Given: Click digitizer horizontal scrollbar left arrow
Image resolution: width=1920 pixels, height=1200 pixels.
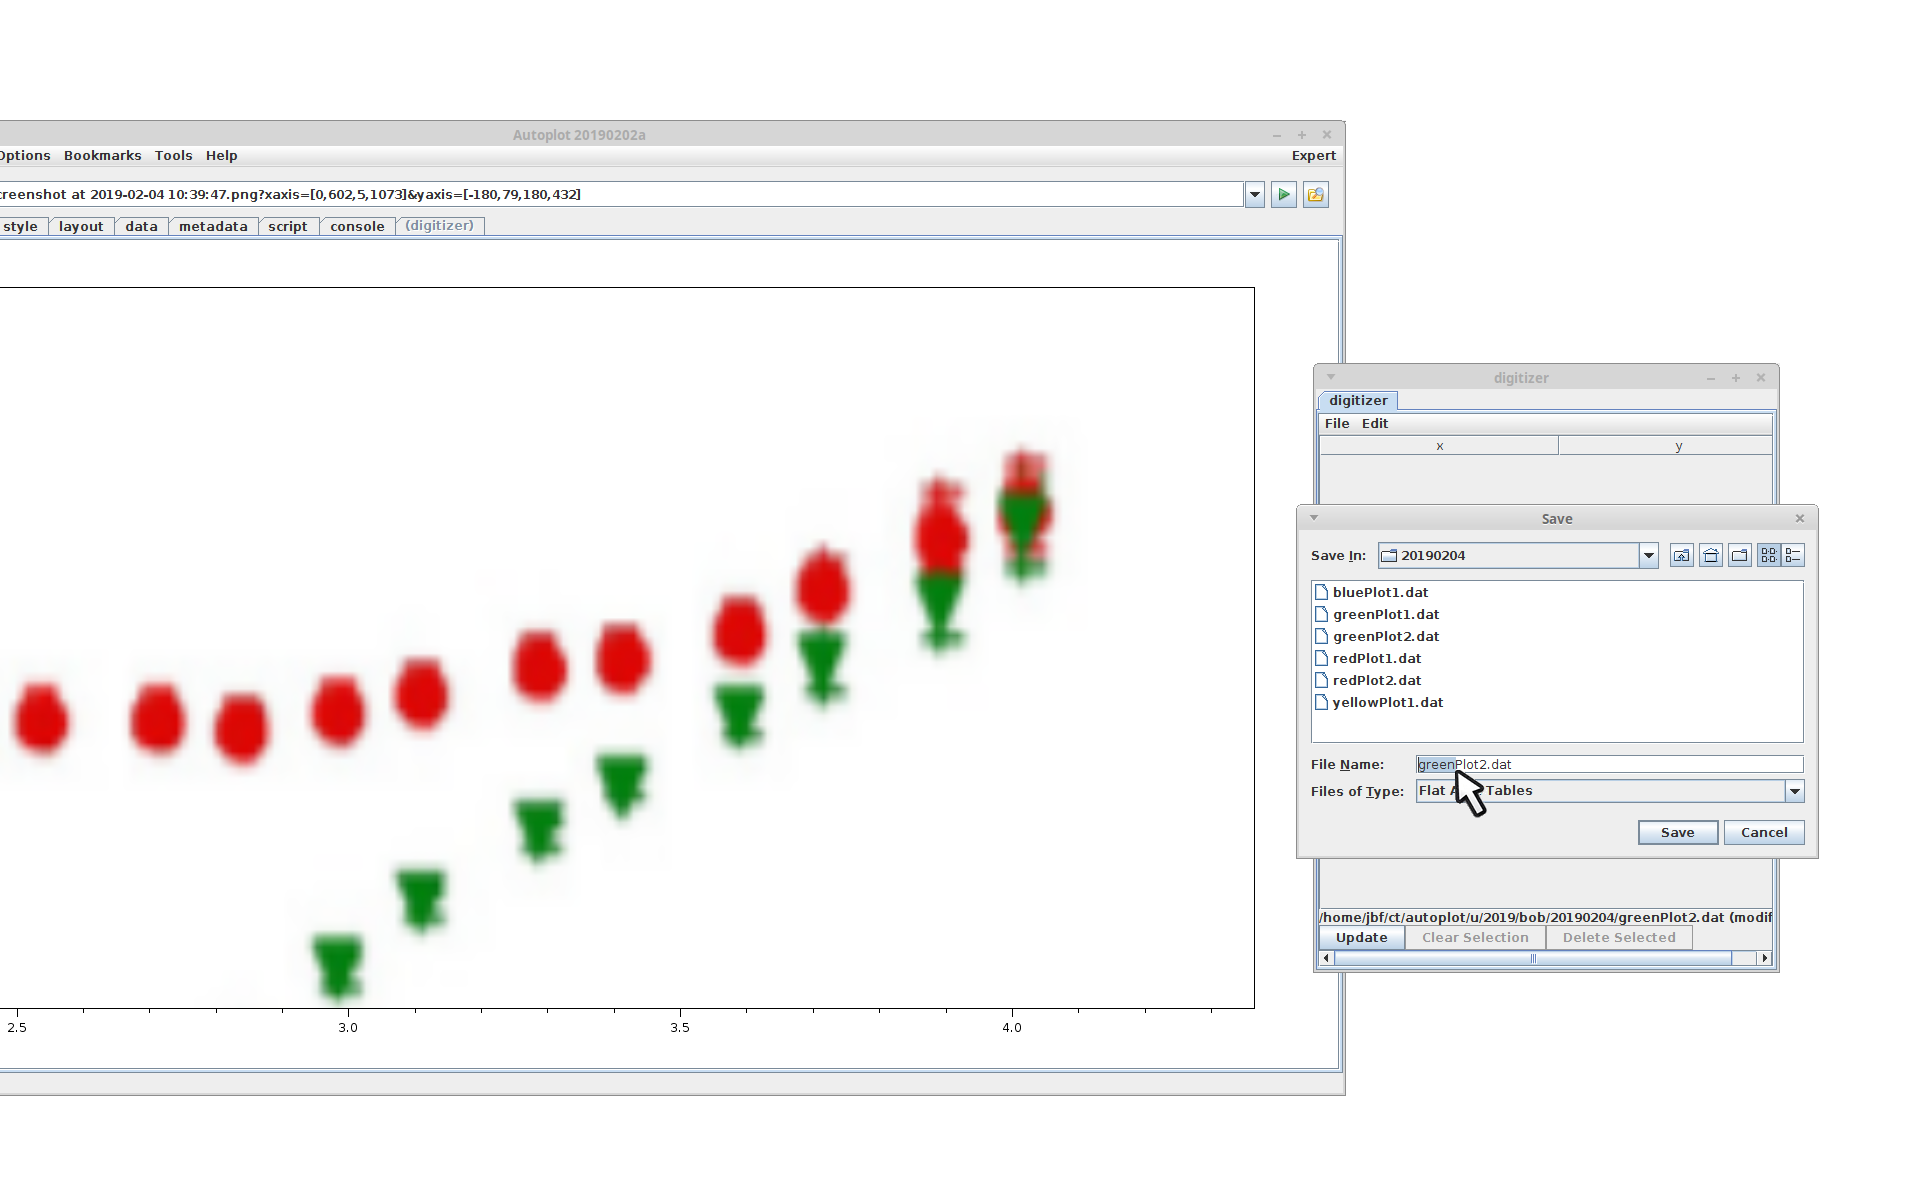Looking at the screenshot, I should tap(1327, 958).
